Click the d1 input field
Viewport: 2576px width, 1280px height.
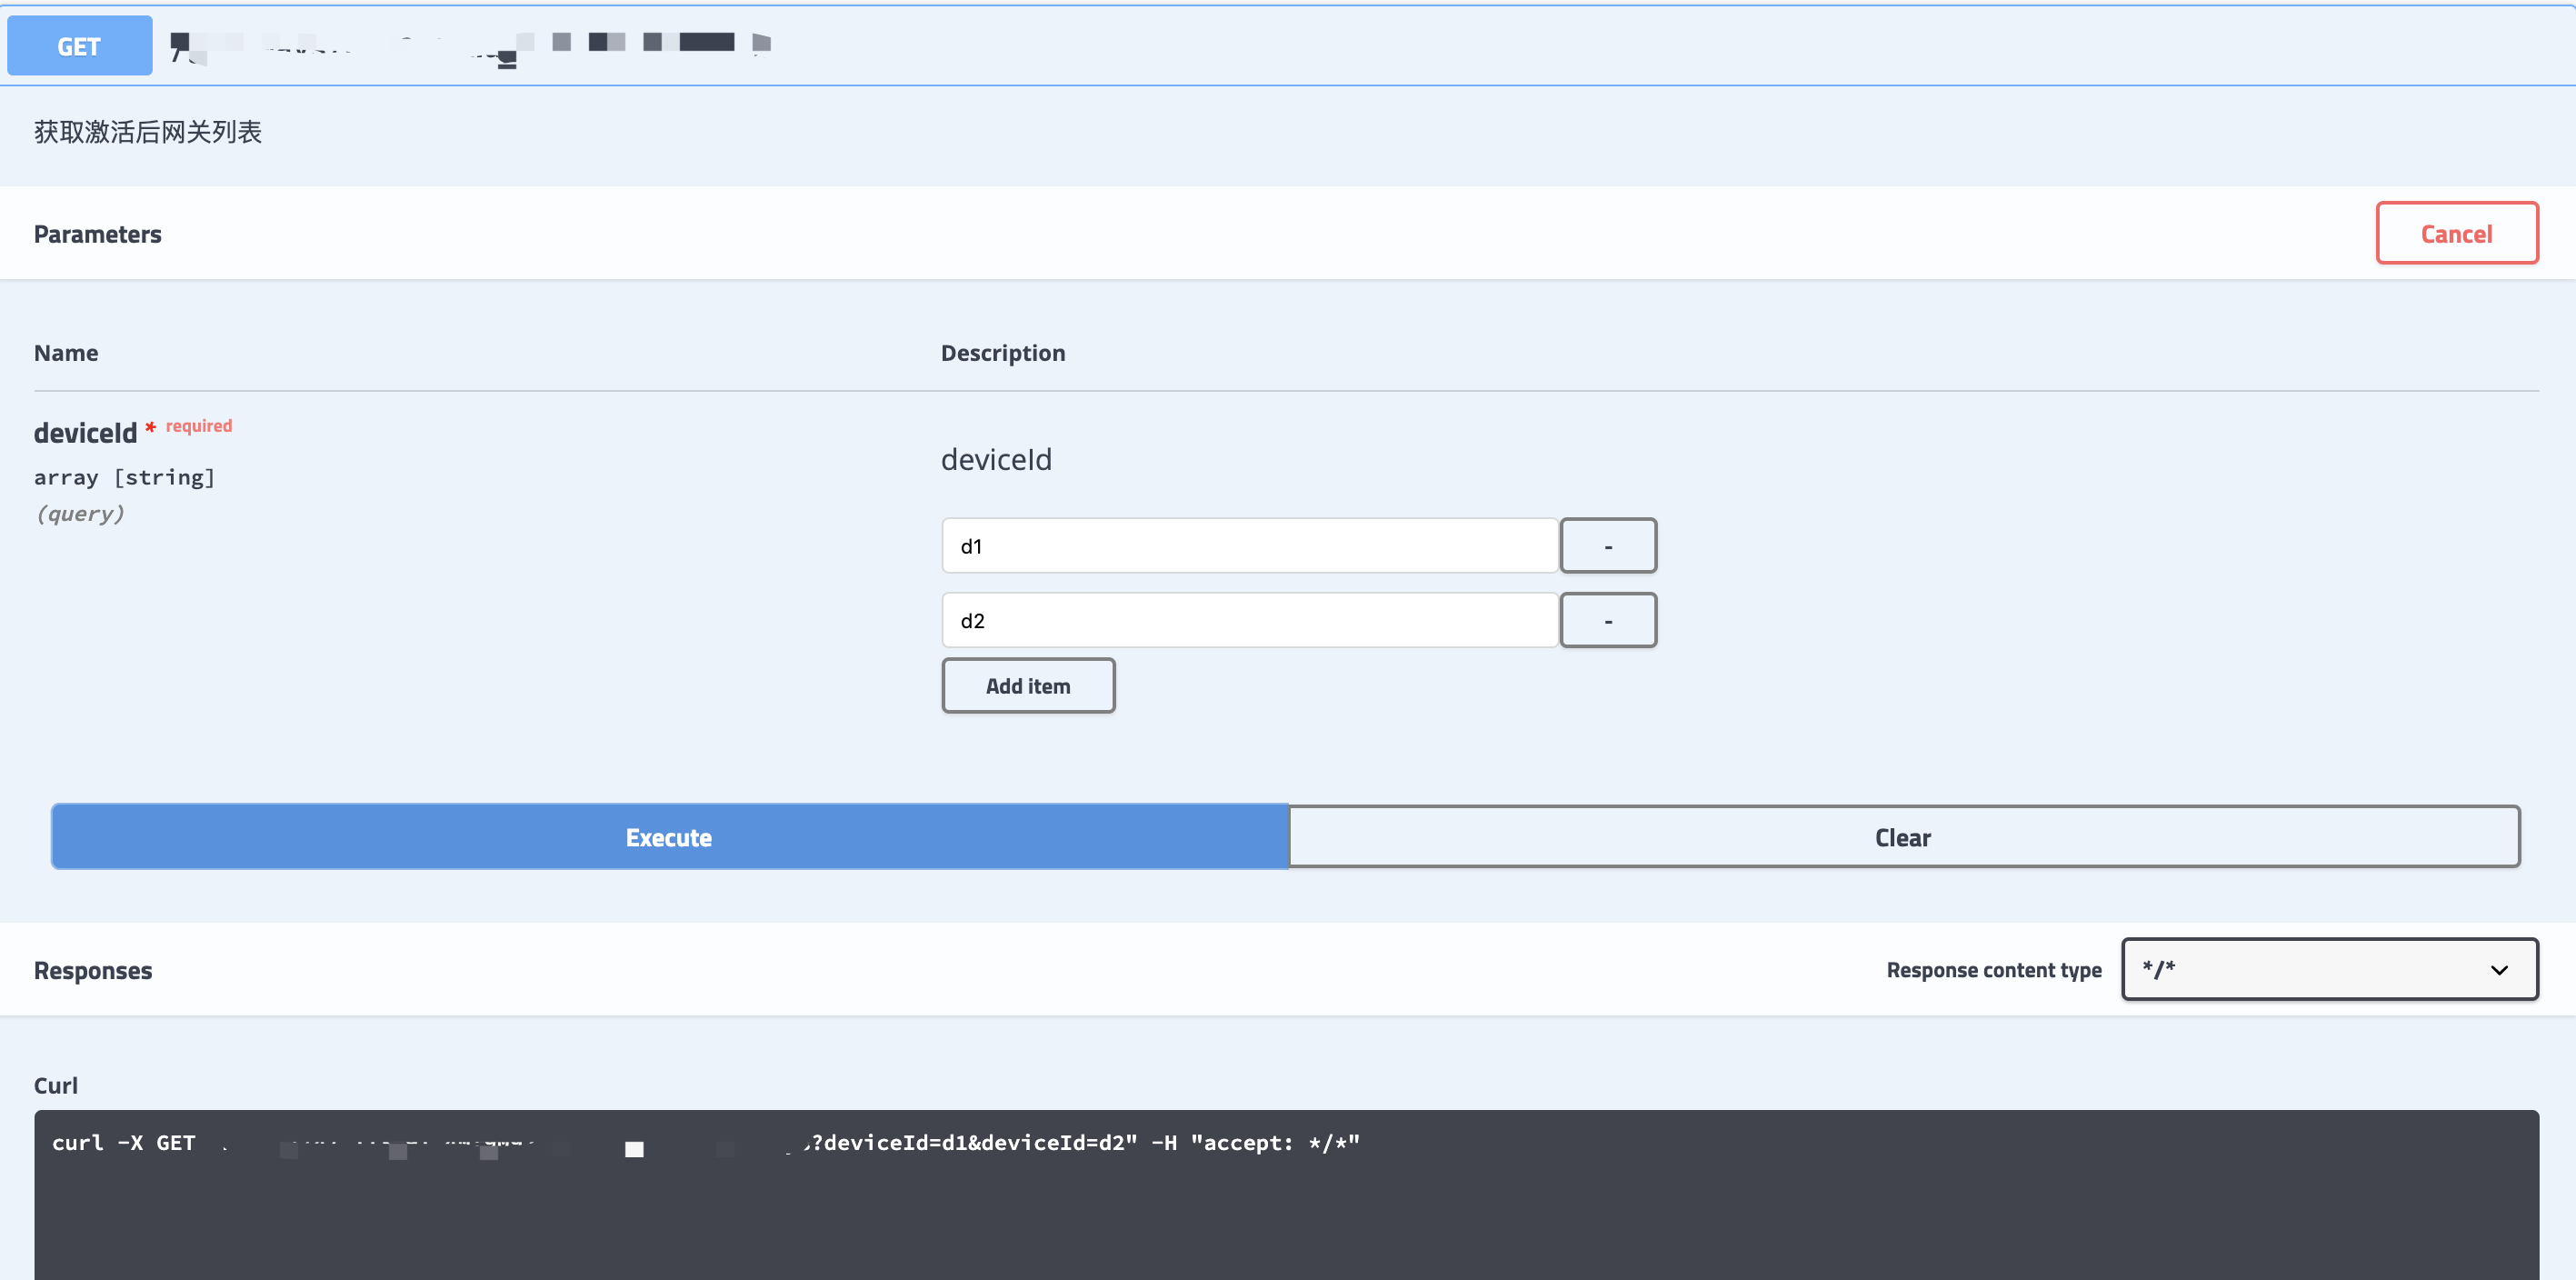click(1248, 546)
